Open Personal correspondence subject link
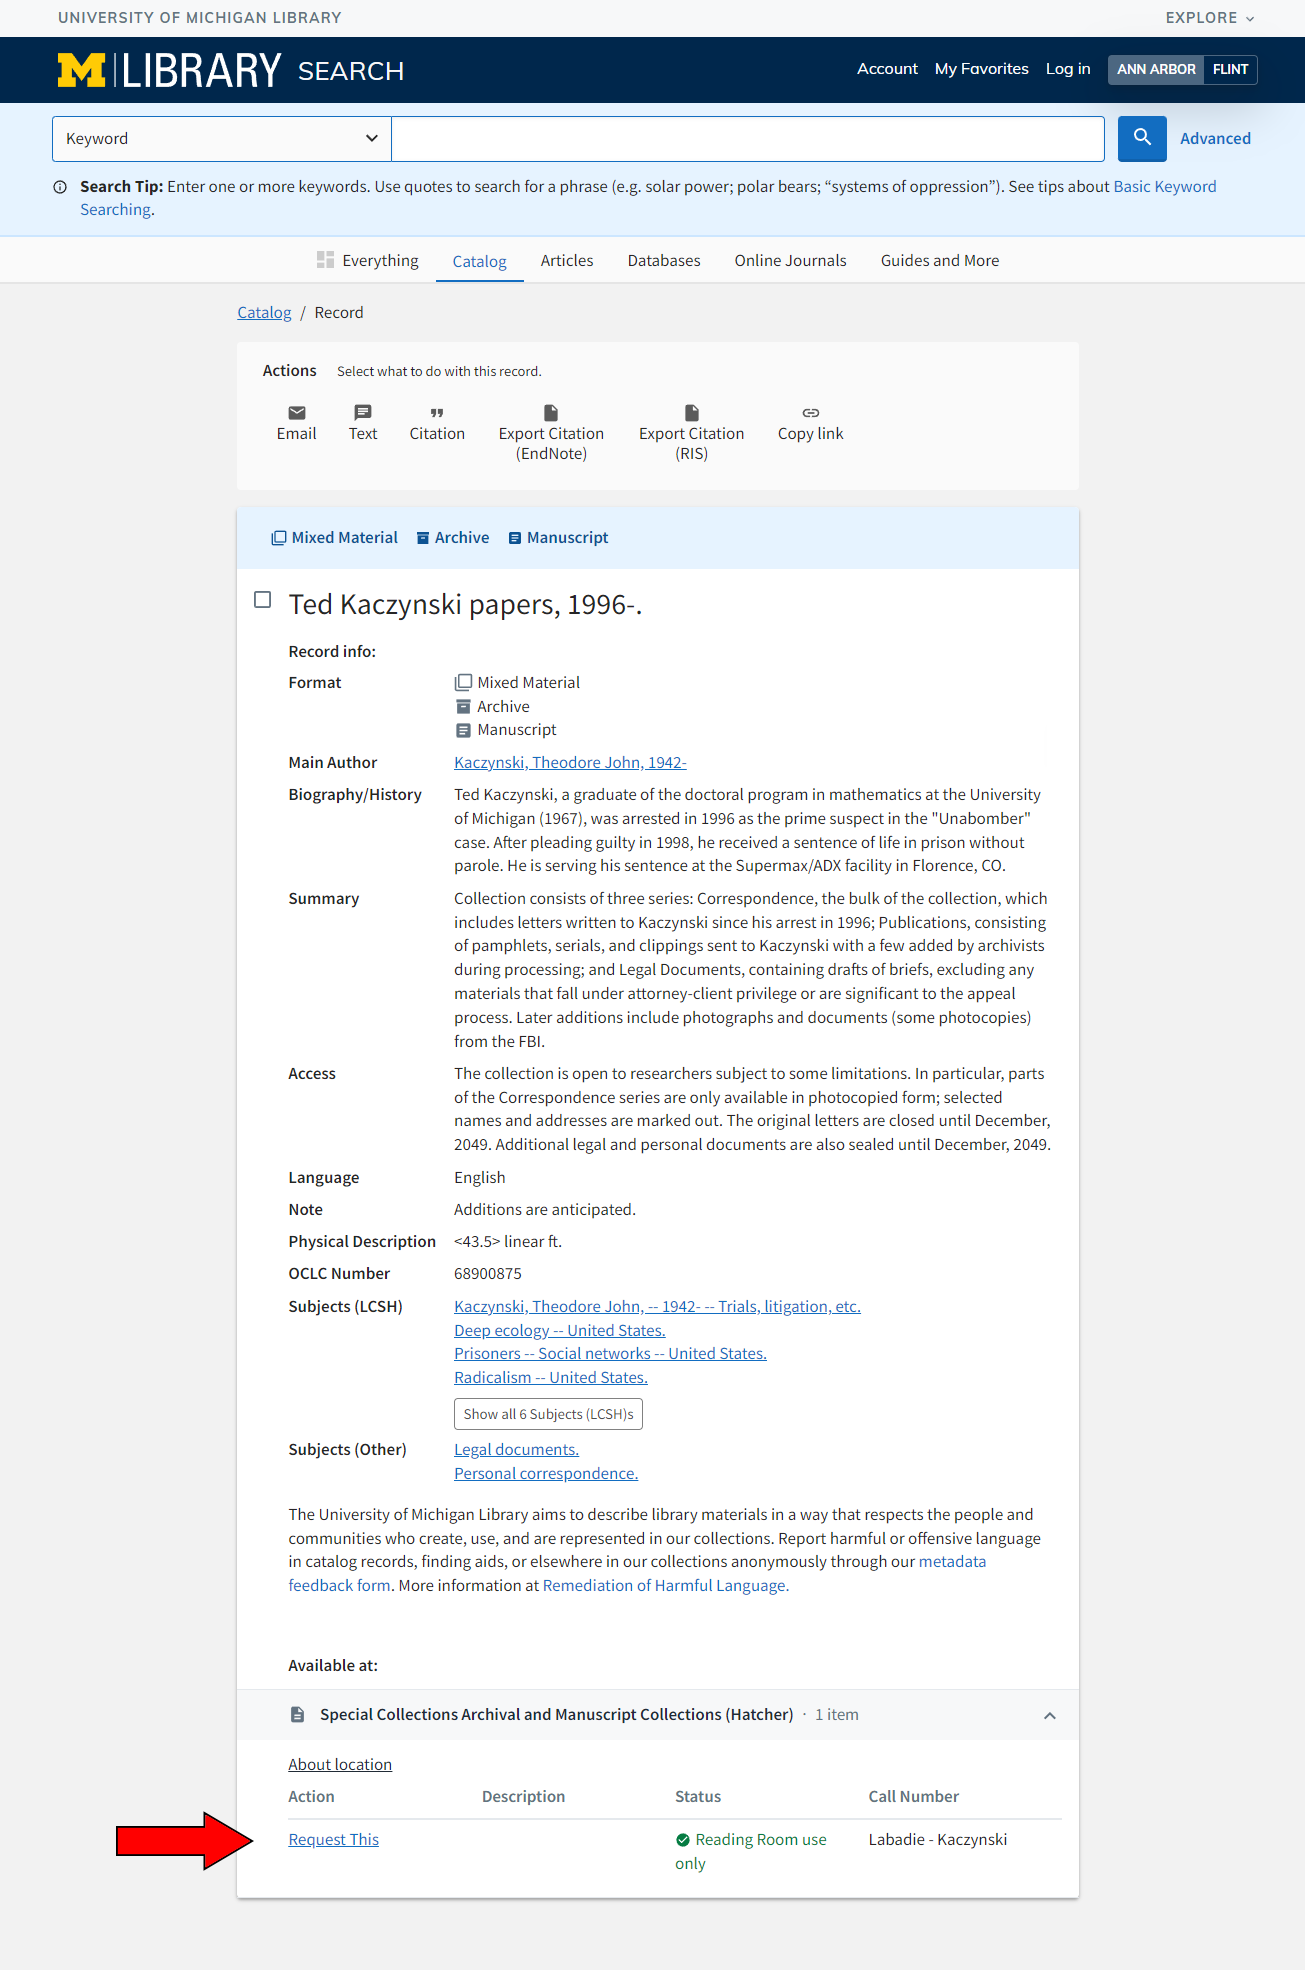This screenshot has height=1970, width=1305. (546, 1474)
